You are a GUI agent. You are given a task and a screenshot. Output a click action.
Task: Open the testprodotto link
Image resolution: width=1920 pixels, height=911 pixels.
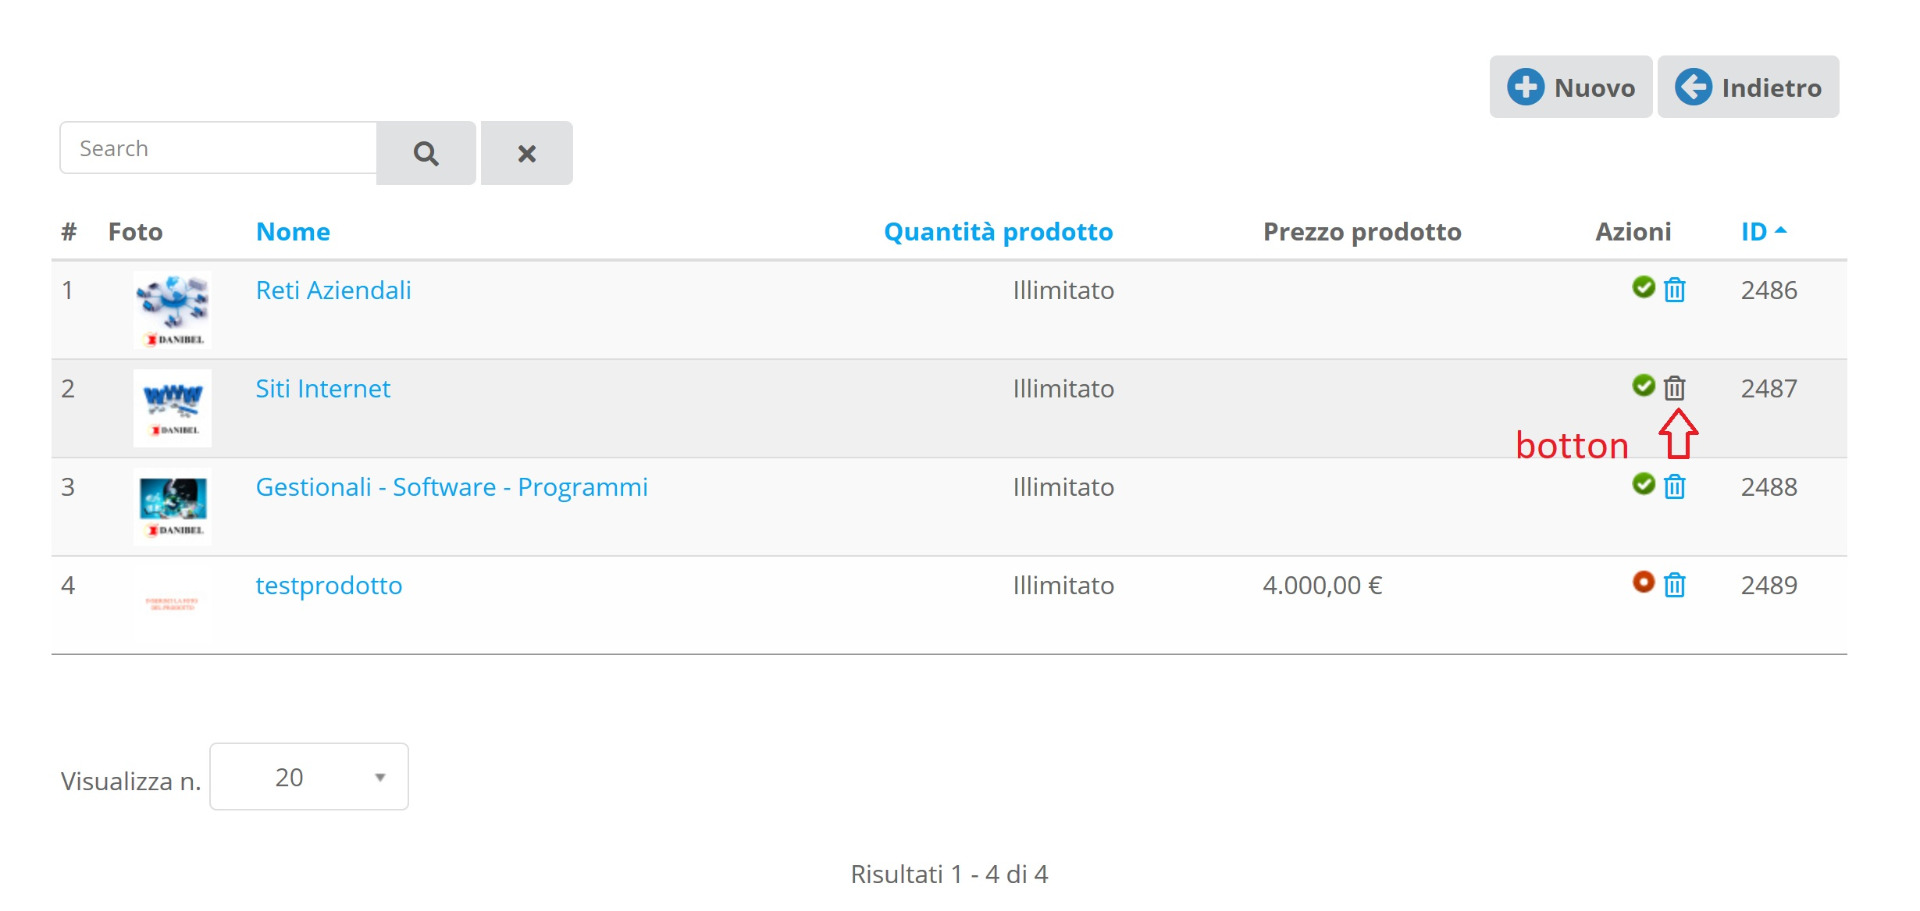coord(329,585)
